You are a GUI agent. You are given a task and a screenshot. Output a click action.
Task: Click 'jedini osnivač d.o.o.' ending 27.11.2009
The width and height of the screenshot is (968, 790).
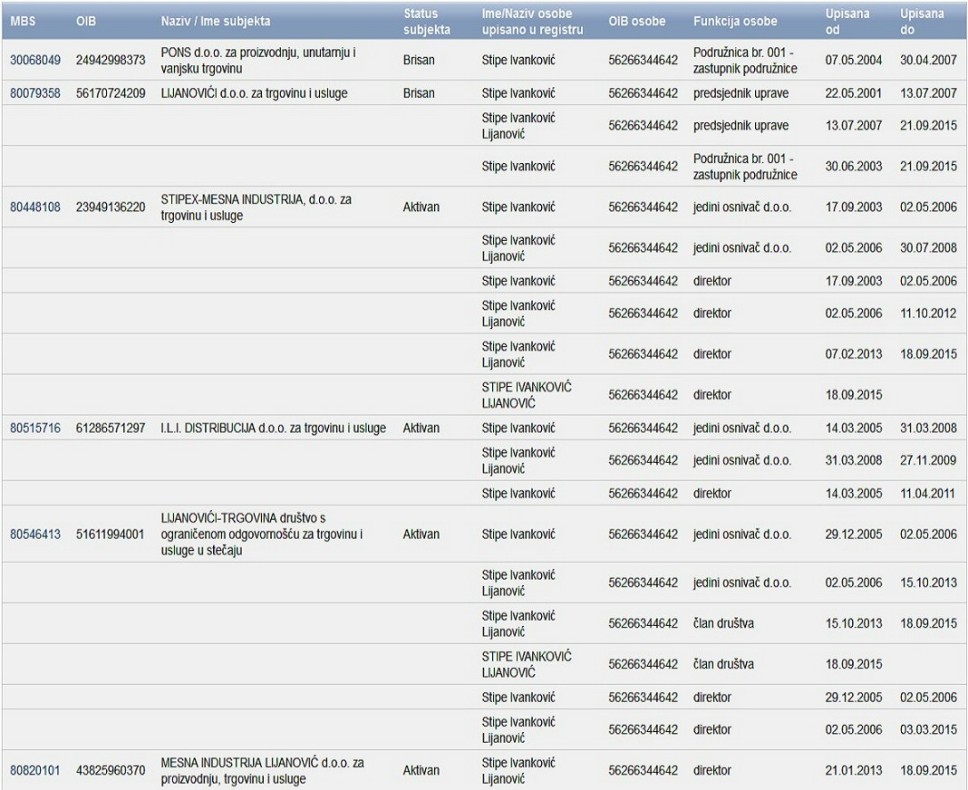pos(742,460)
